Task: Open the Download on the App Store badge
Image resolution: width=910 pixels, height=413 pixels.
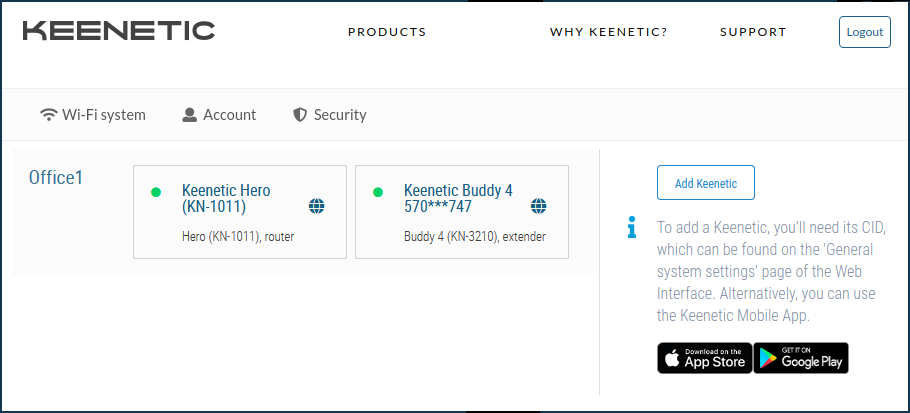Action: (x=703, y=358)
